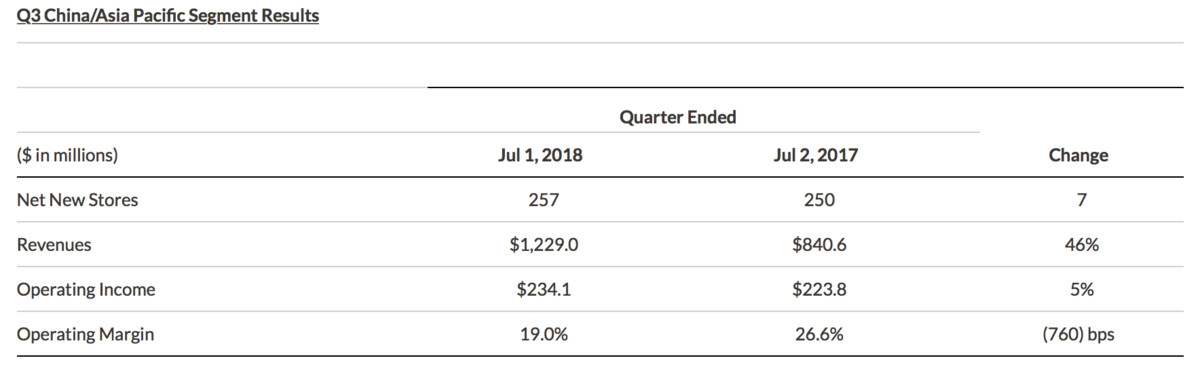Select the Quarter Ended column header
Screen dimensions: 1200x373
[678, 117]
